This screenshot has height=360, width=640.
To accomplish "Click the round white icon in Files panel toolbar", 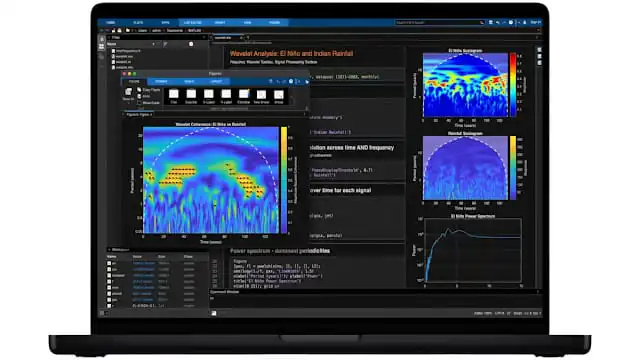I will tap(191, 44).
